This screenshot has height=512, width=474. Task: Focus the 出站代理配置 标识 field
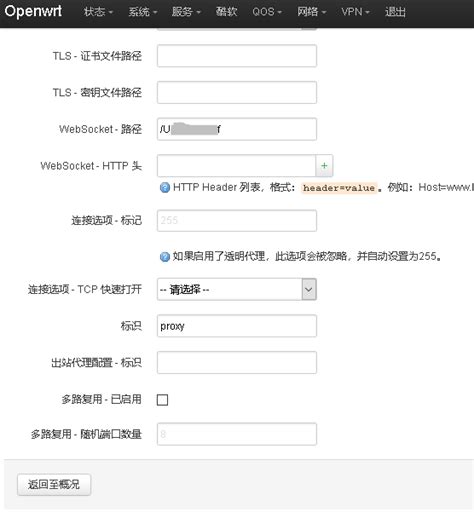click(237, 362)
